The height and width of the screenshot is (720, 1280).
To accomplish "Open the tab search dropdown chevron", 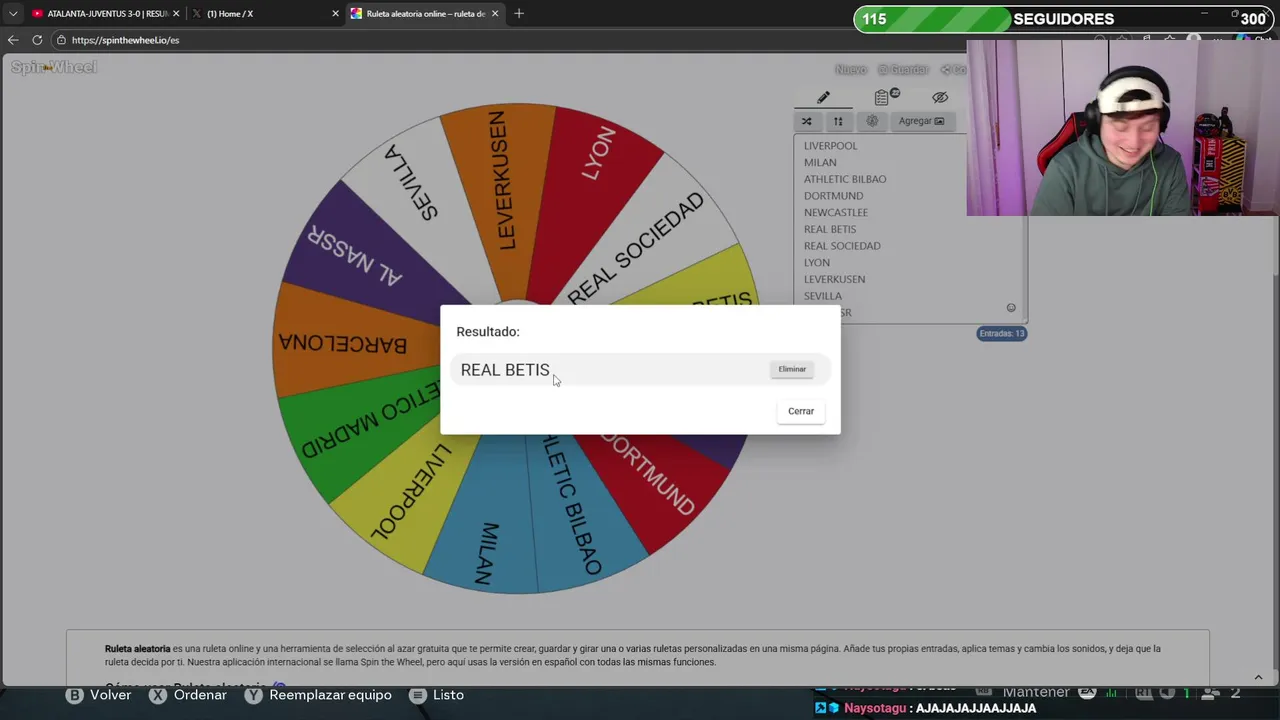I will (x=13, y=14).
